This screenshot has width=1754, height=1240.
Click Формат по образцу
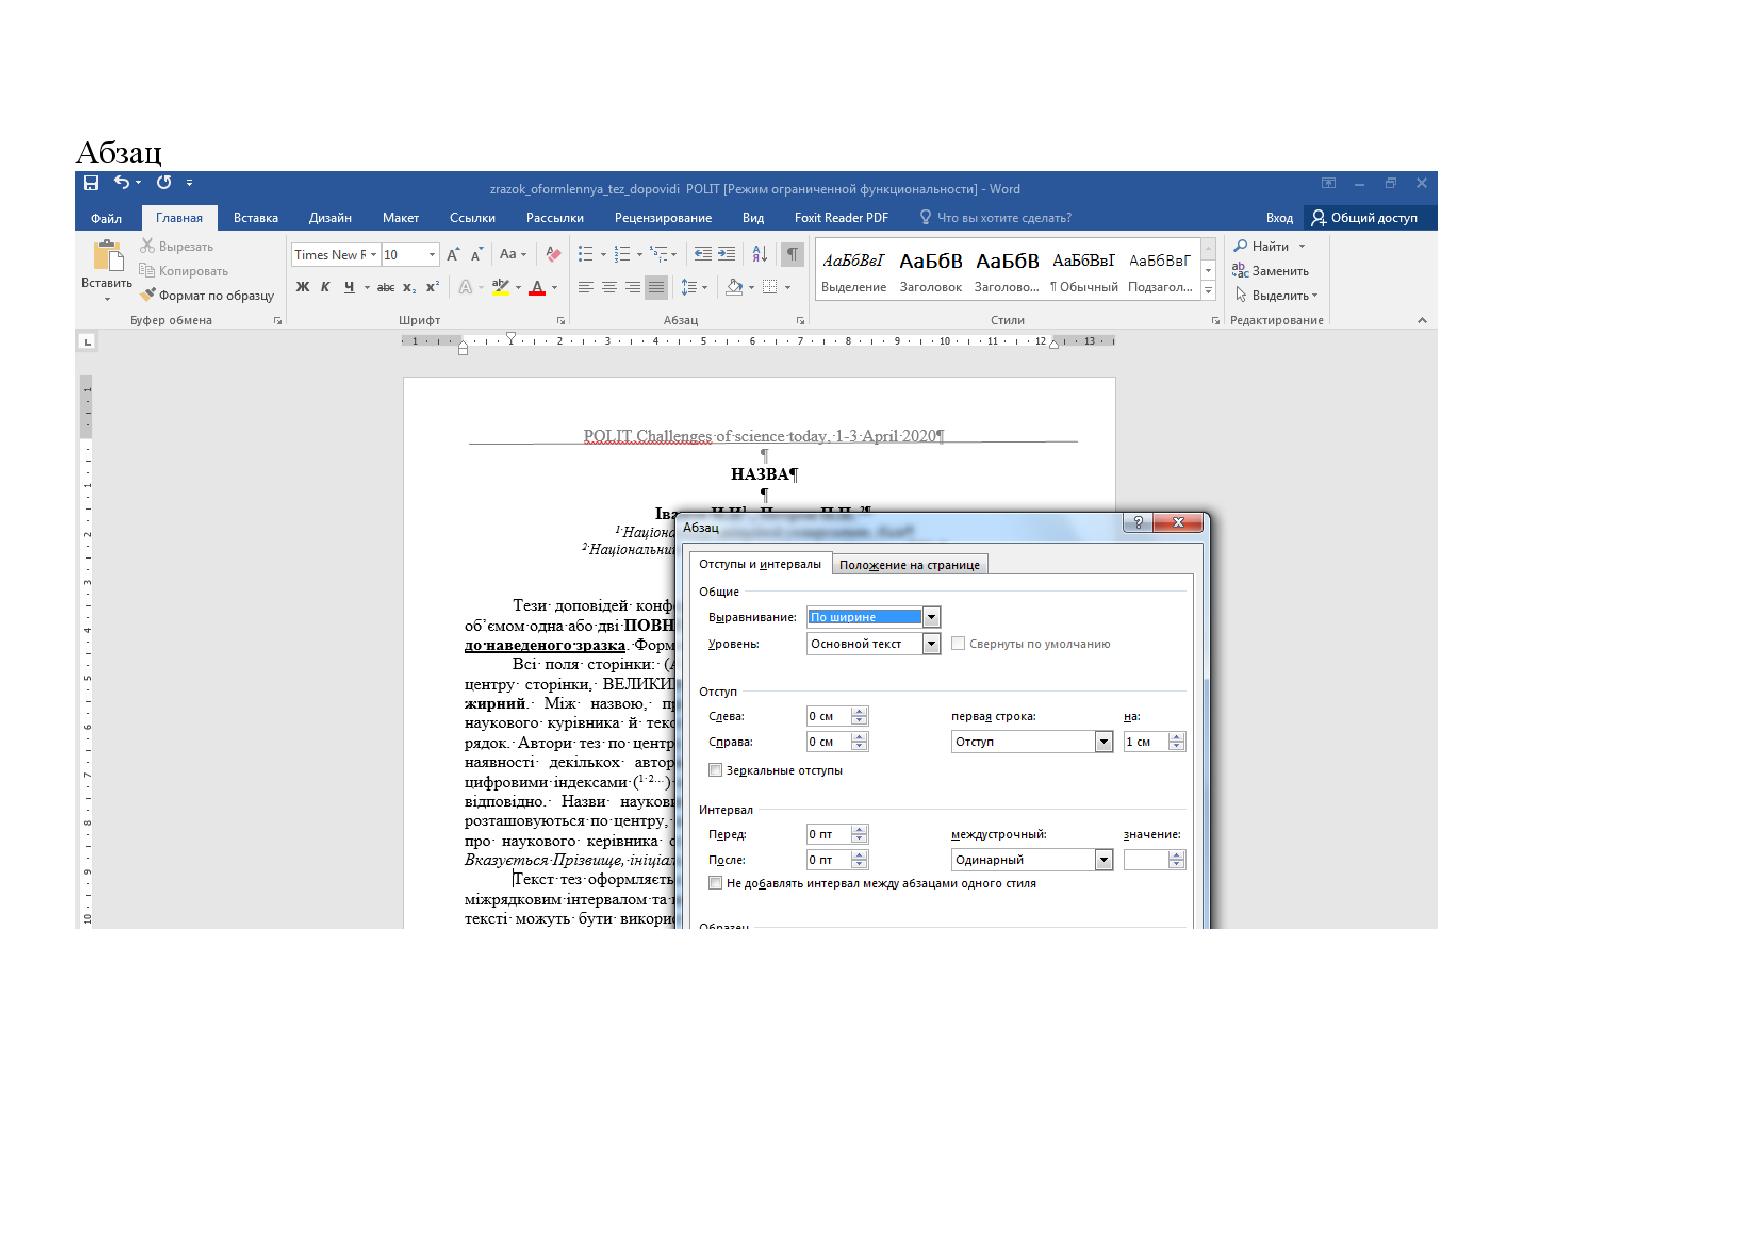point(207,295)
